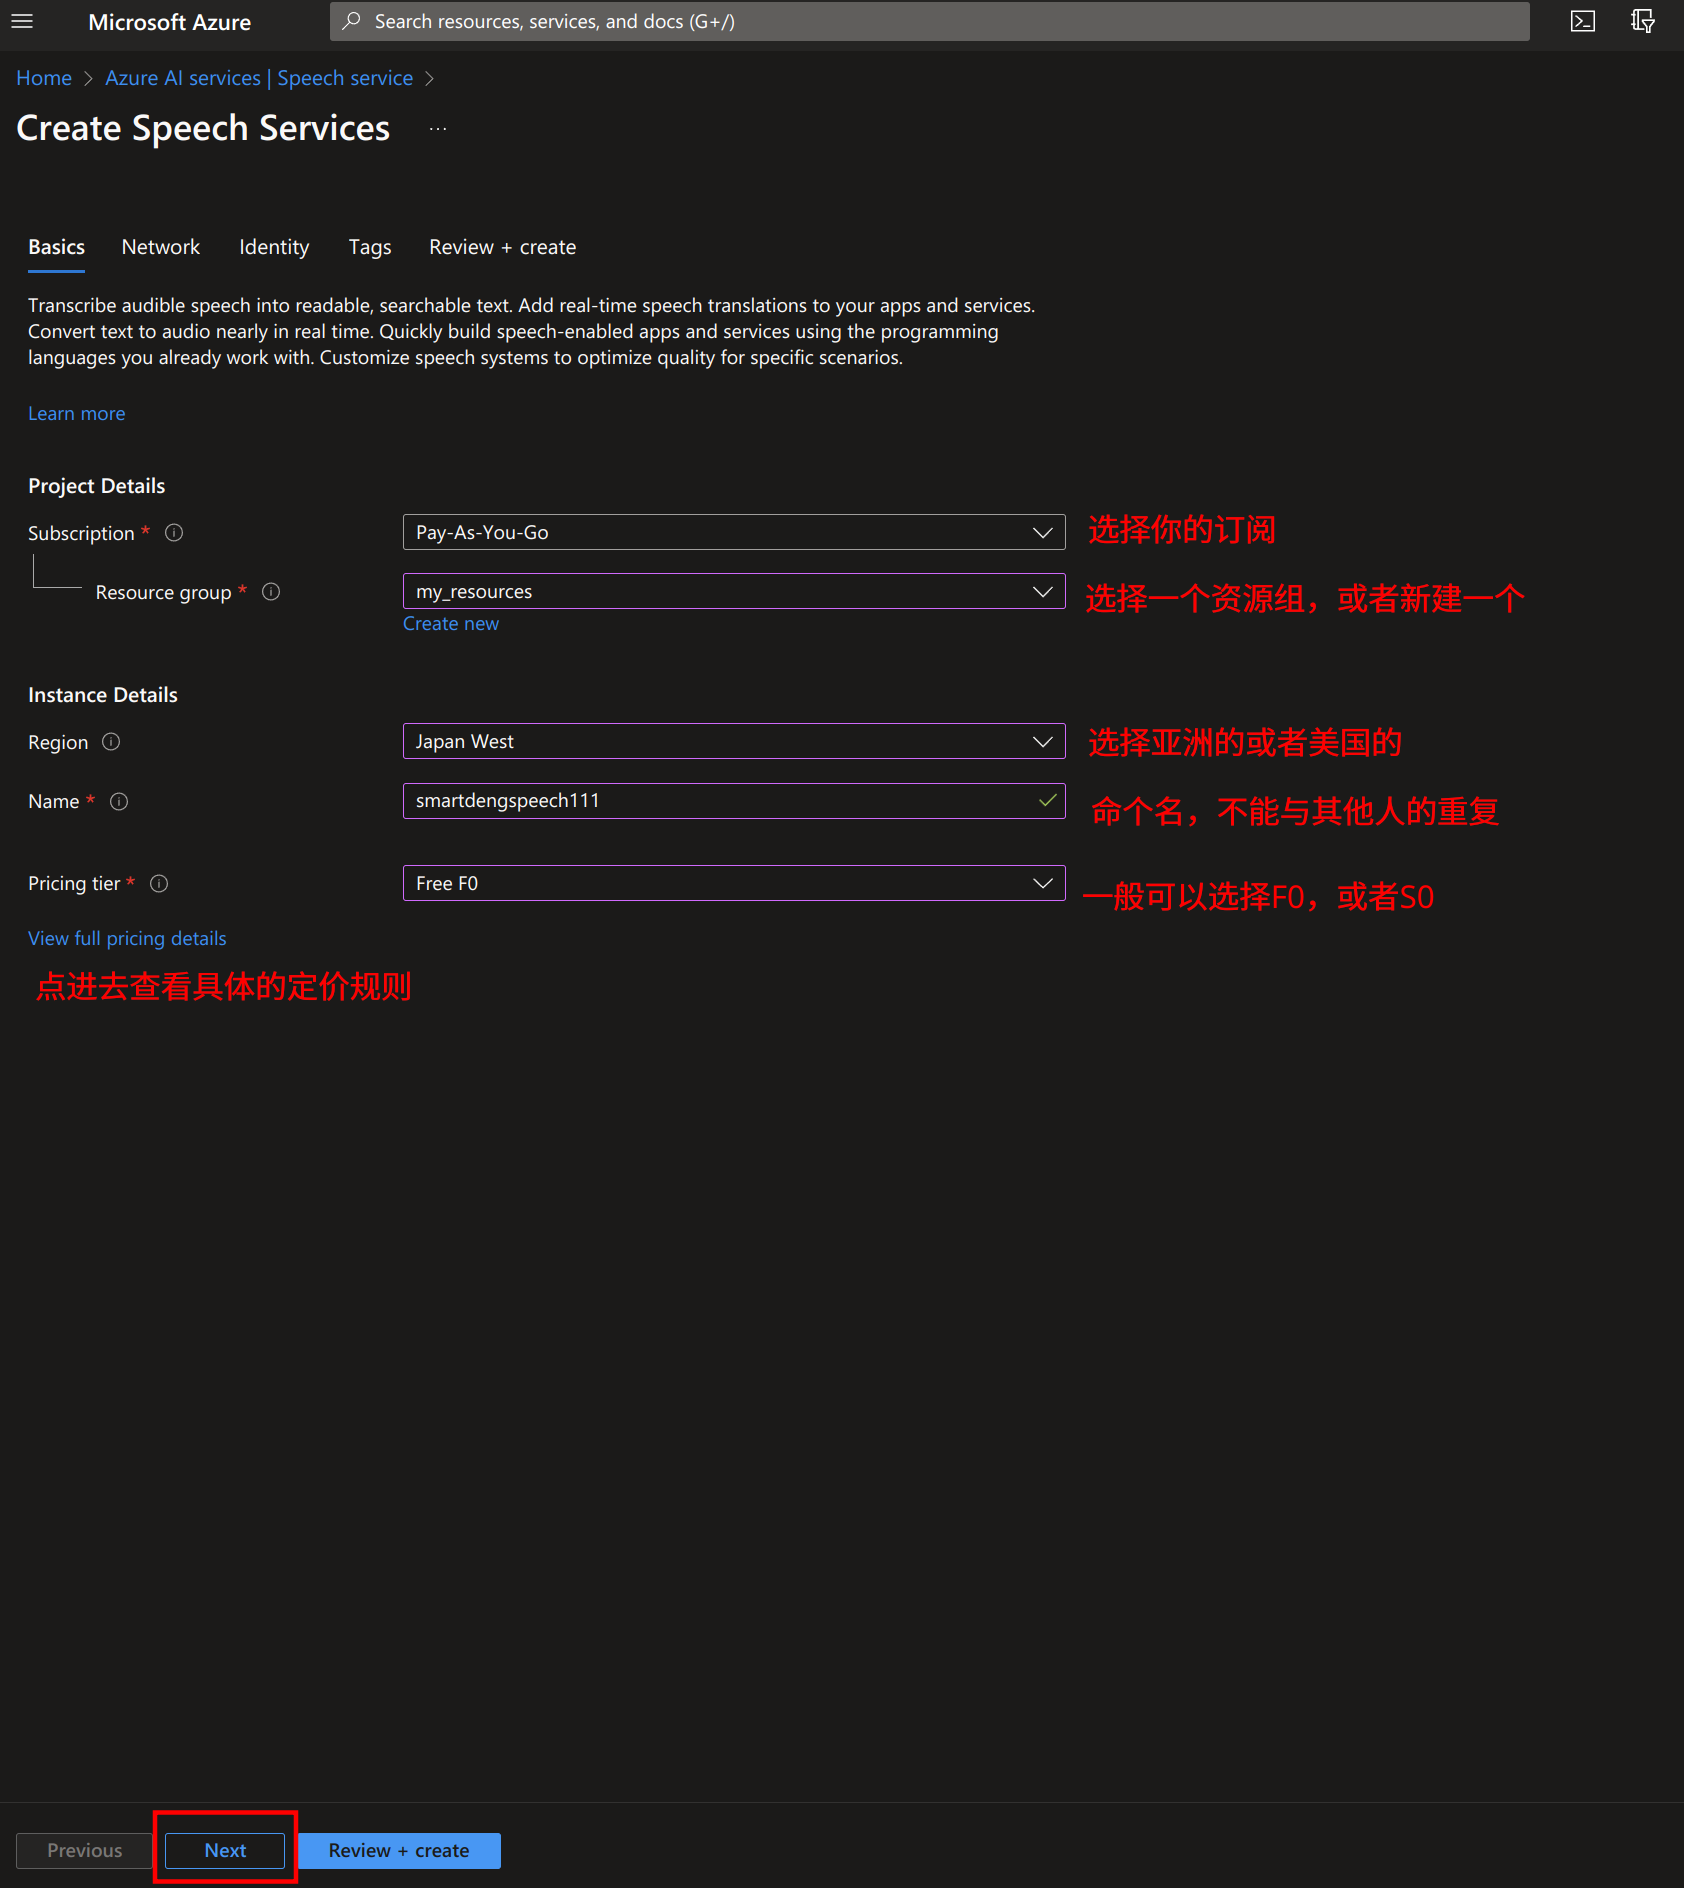Open Azure AI services | Speech service breadcrumb
This screenshot has height=1888, width=1684.
[x=259, y=78]
